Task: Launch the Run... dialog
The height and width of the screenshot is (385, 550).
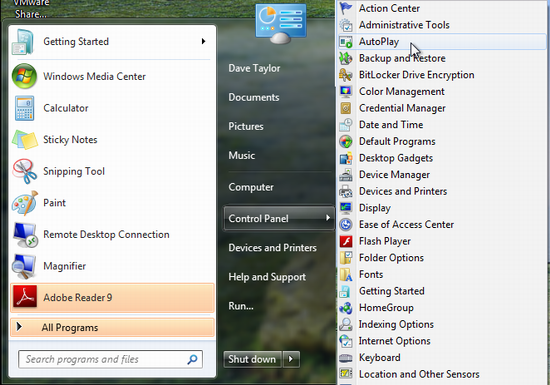Action: click(241, 306)
